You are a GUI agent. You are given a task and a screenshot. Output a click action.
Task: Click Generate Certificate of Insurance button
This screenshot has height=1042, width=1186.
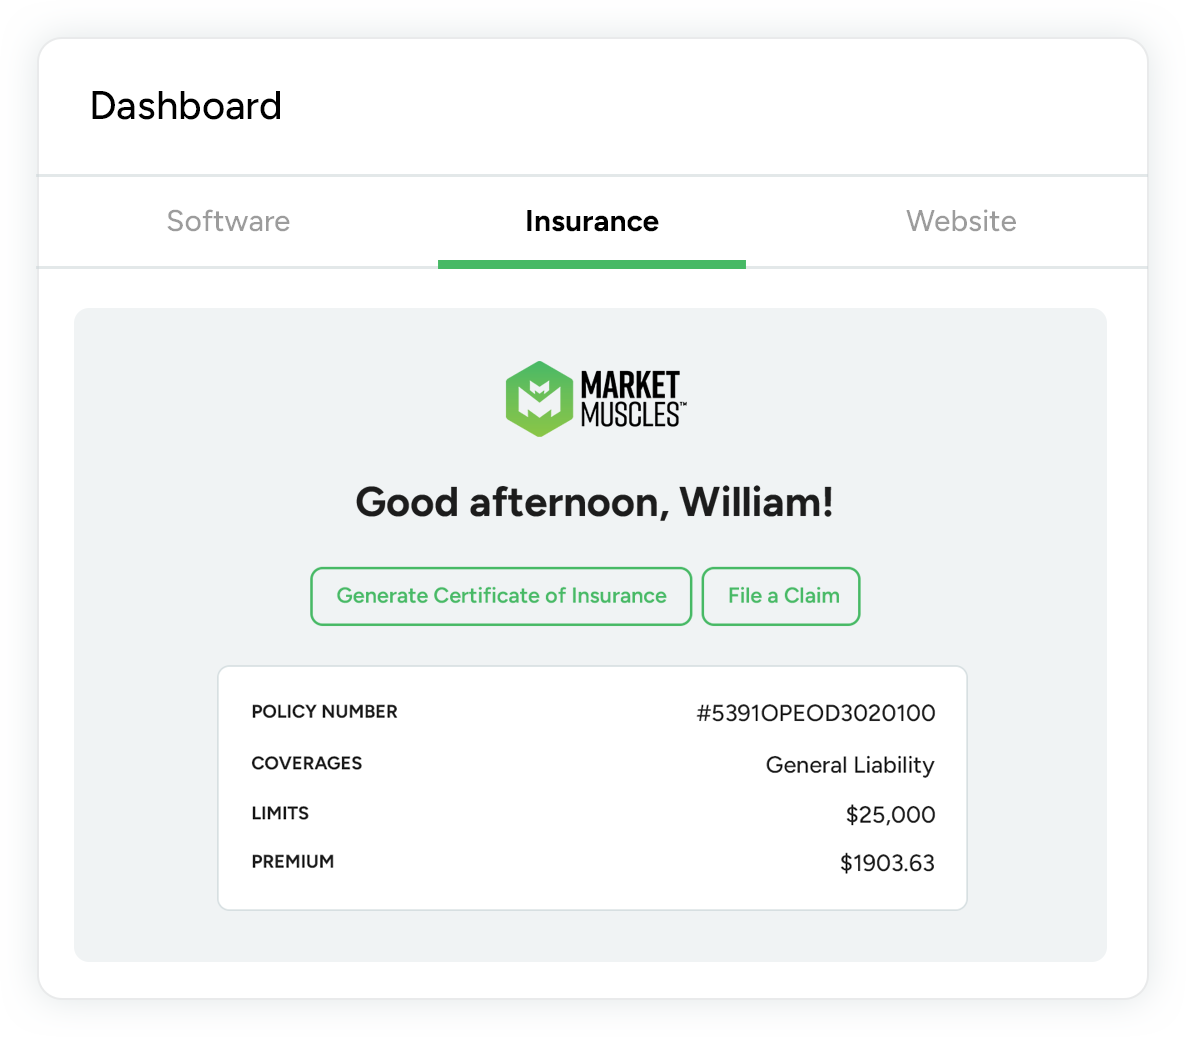[x=501, y=596]
